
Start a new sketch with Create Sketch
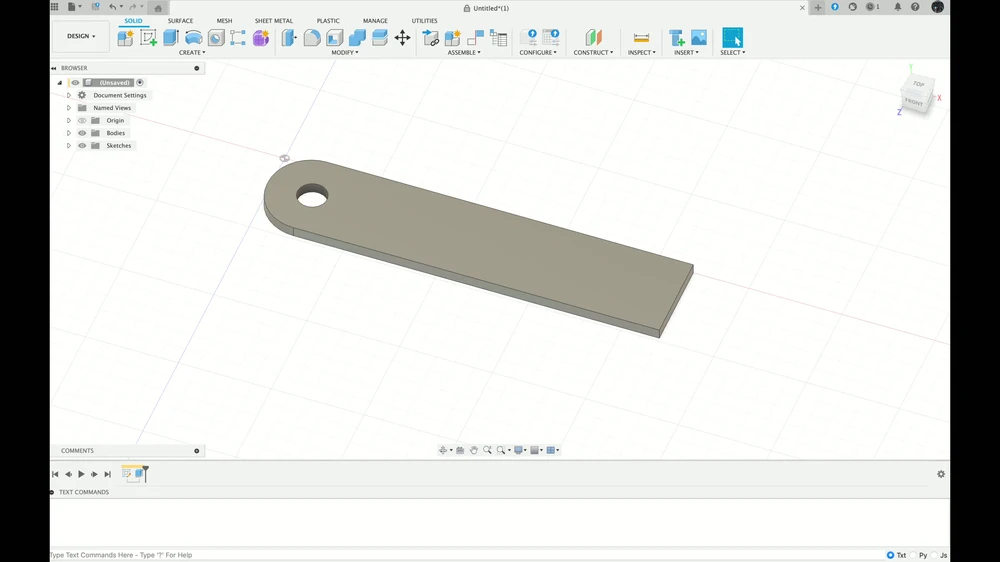(148, 38)
